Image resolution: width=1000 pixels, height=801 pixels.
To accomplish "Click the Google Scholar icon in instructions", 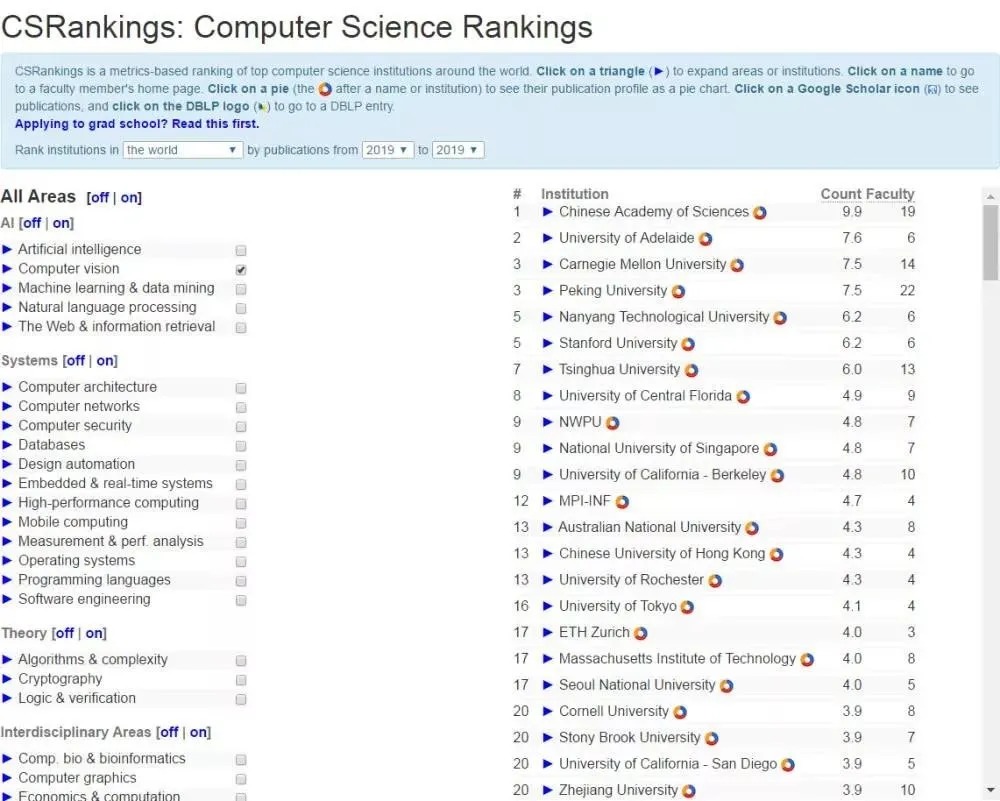I will tap(932, 89).
